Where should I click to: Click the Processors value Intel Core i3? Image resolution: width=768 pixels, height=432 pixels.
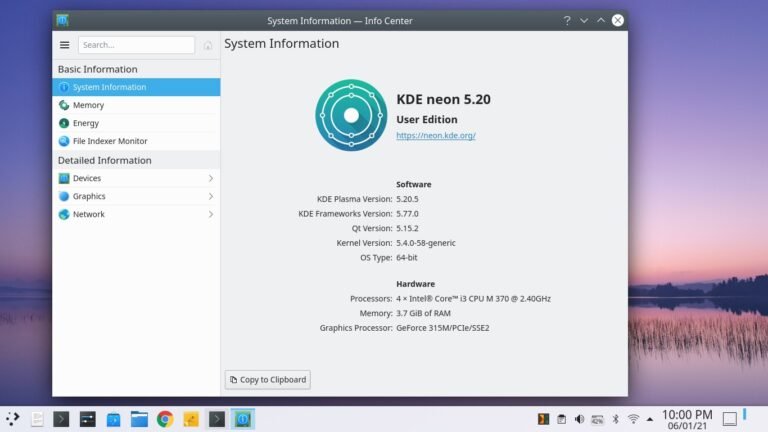[473, 298]
